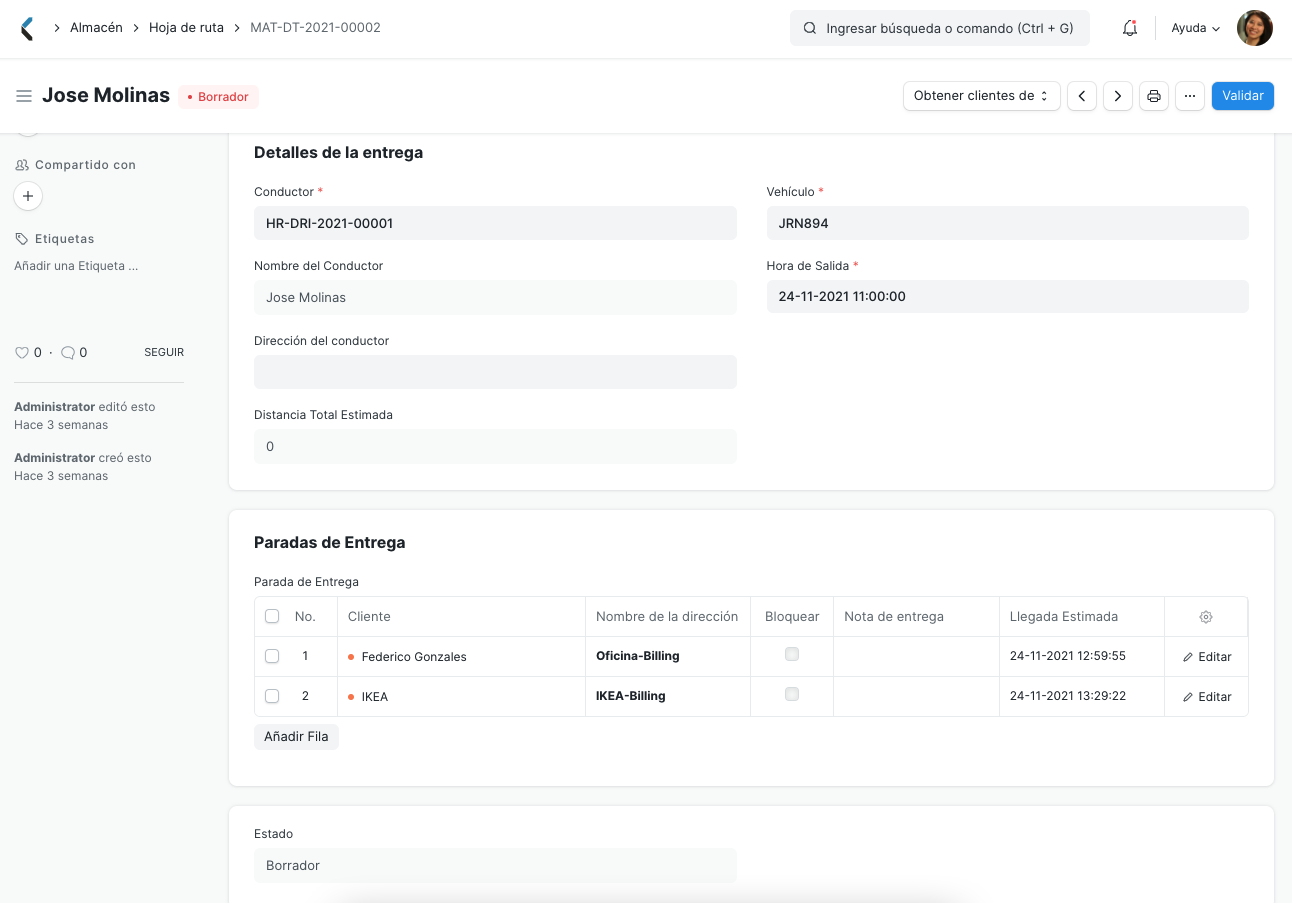Toggle Bloquear for IKEA row
1292x903 pixels.
point(792,694)
